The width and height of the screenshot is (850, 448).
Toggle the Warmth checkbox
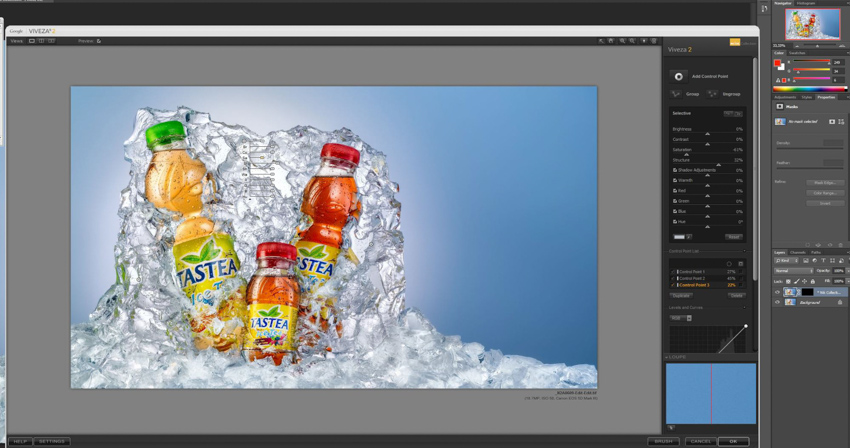pos(675,180)
